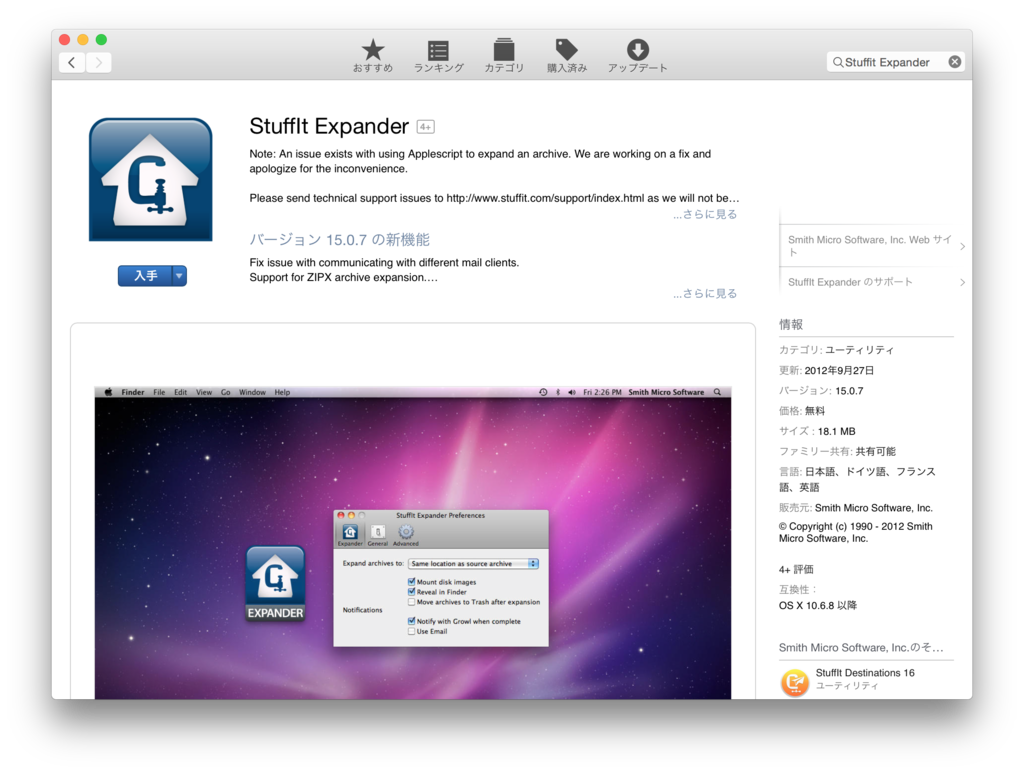Toggle Use Email checkbox
Screen dimensions: 1024x773
tap(411, 631)
